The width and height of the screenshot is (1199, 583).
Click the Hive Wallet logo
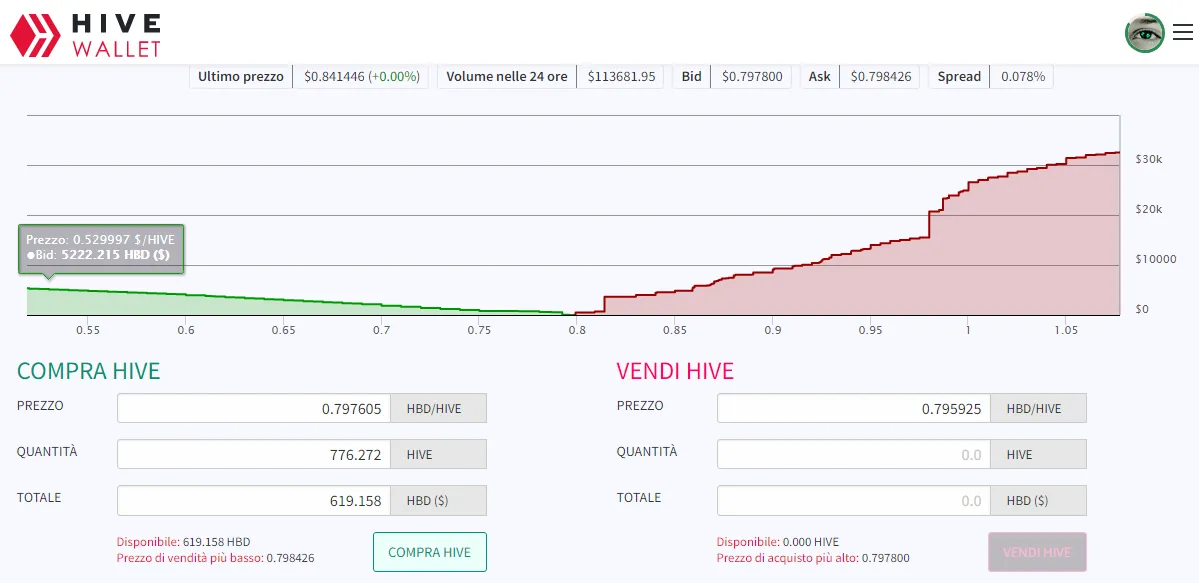click(85, 35)
